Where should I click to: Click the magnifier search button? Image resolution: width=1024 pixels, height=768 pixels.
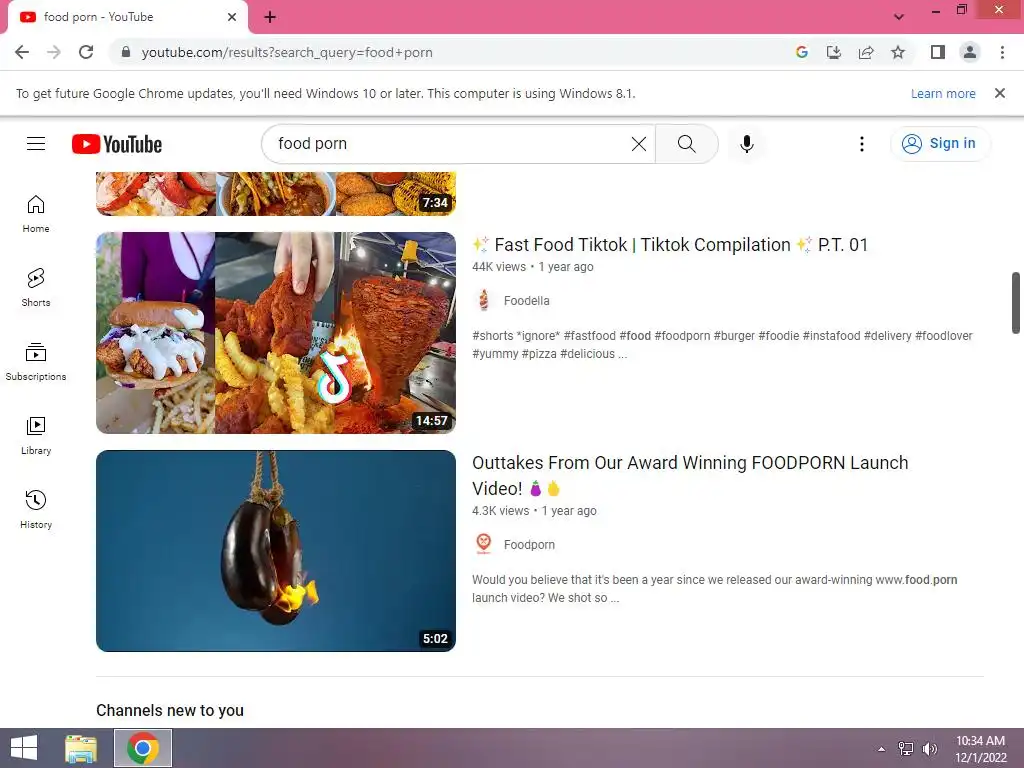coord(686,144)
